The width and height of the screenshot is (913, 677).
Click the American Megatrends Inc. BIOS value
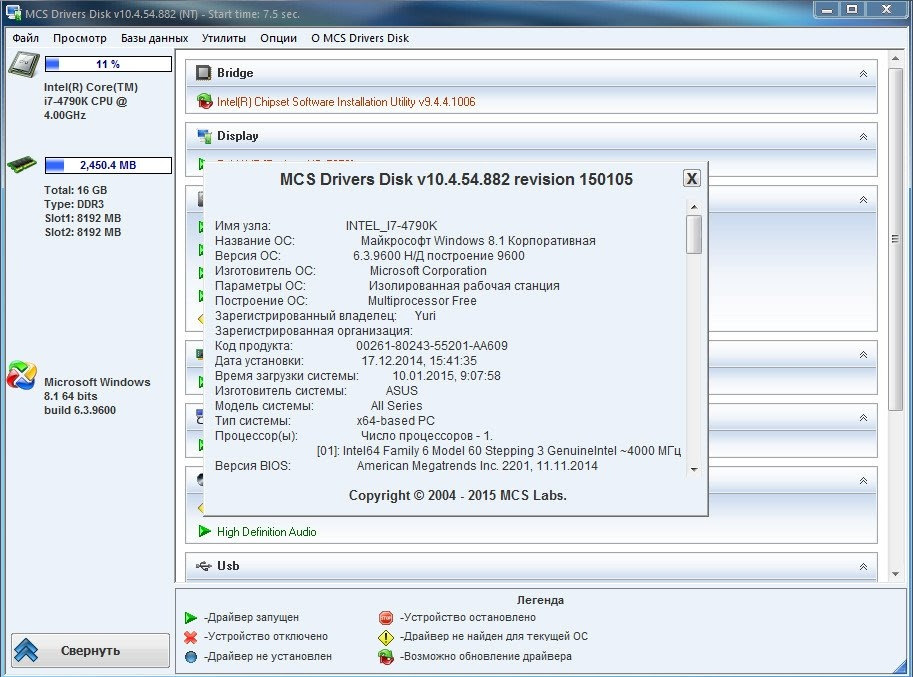pos(477,466)
